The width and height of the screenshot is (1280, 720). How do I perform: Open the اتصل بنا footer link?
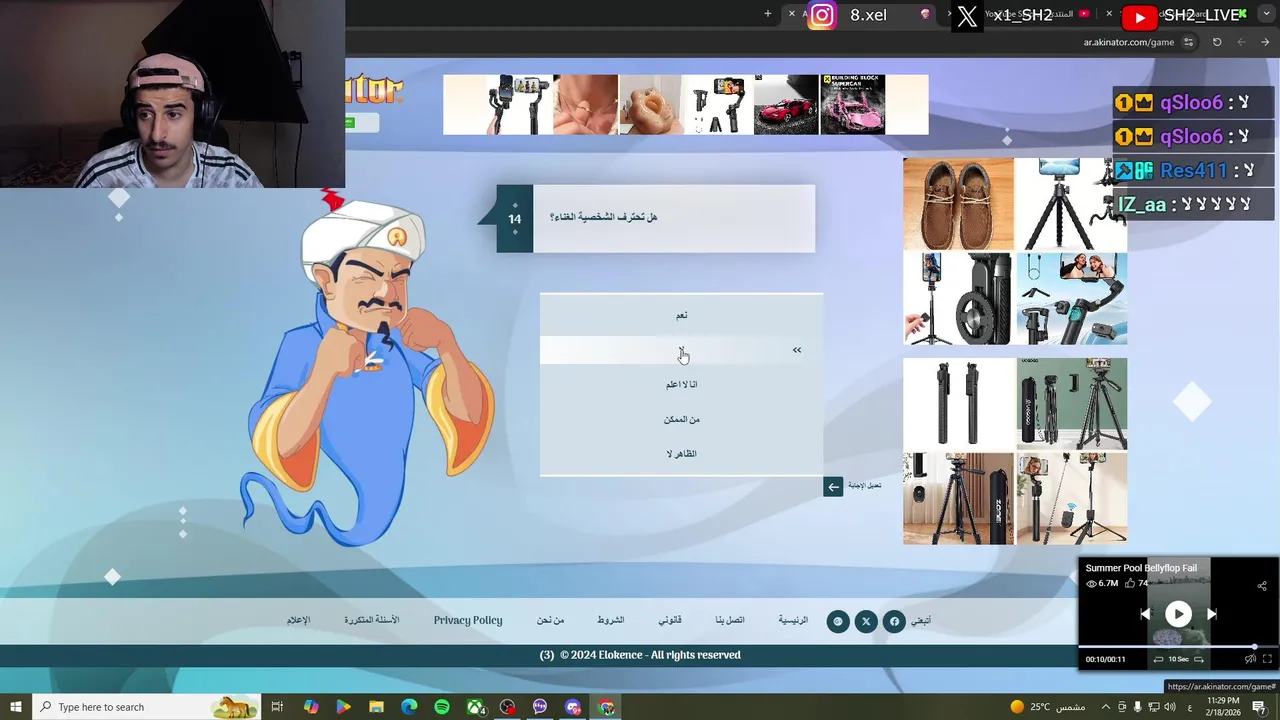click(730, 620)
